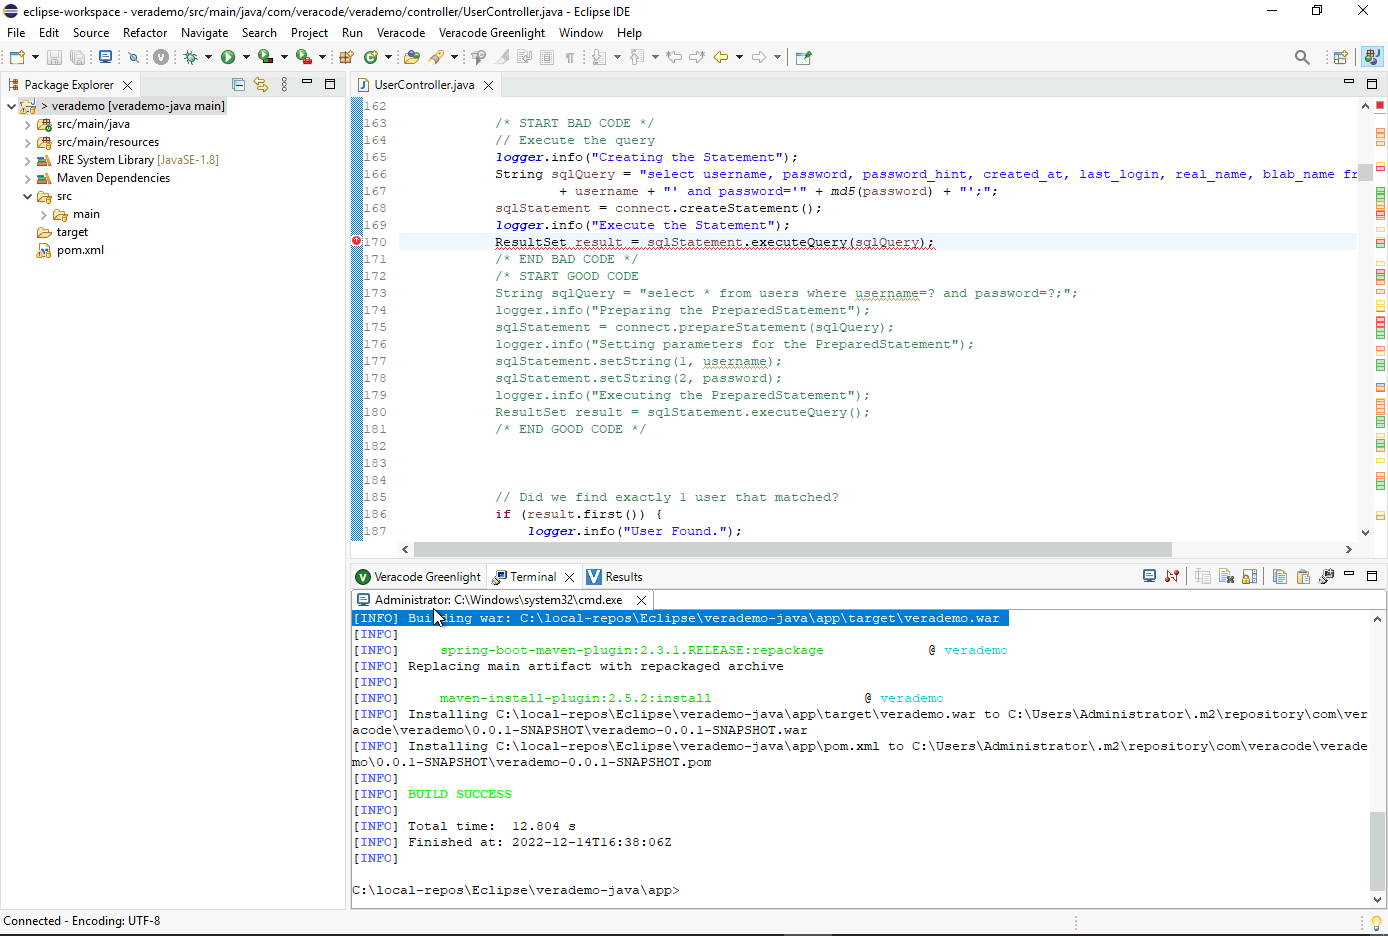The image size is (1388, 936).
Task: Click the Save icon in toolbar
Action: 54,57
